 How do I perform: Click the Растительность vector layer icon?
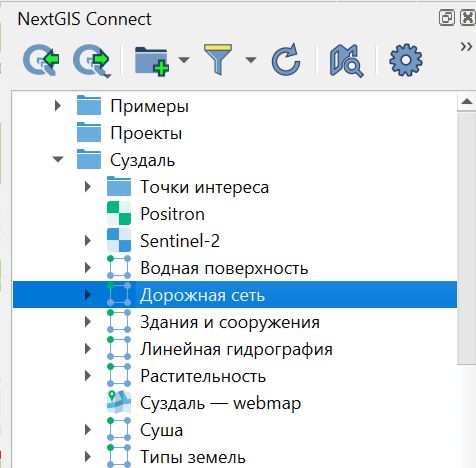[x=119, y=375]
